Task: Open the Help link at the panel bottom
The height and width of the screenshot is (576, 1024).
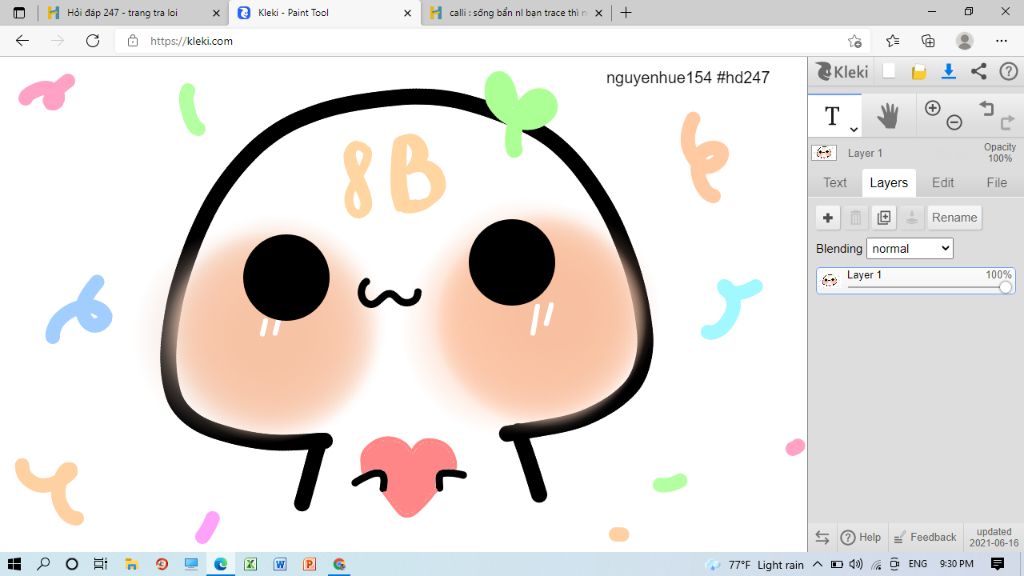Action: (x=861, y=537)
